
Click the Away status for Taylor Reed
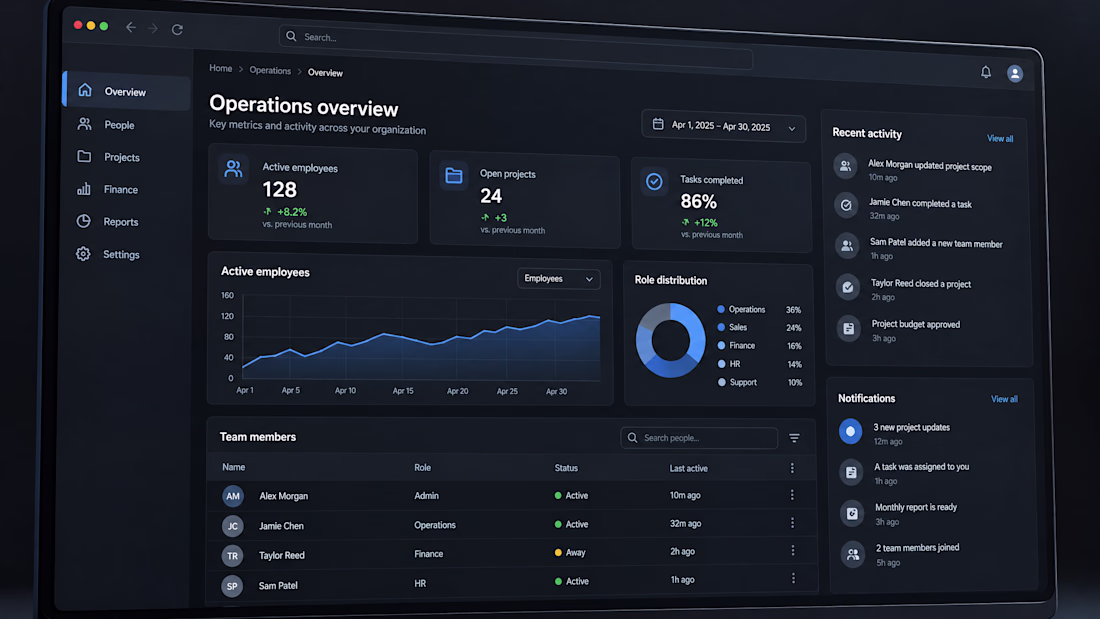click(570, 552)
